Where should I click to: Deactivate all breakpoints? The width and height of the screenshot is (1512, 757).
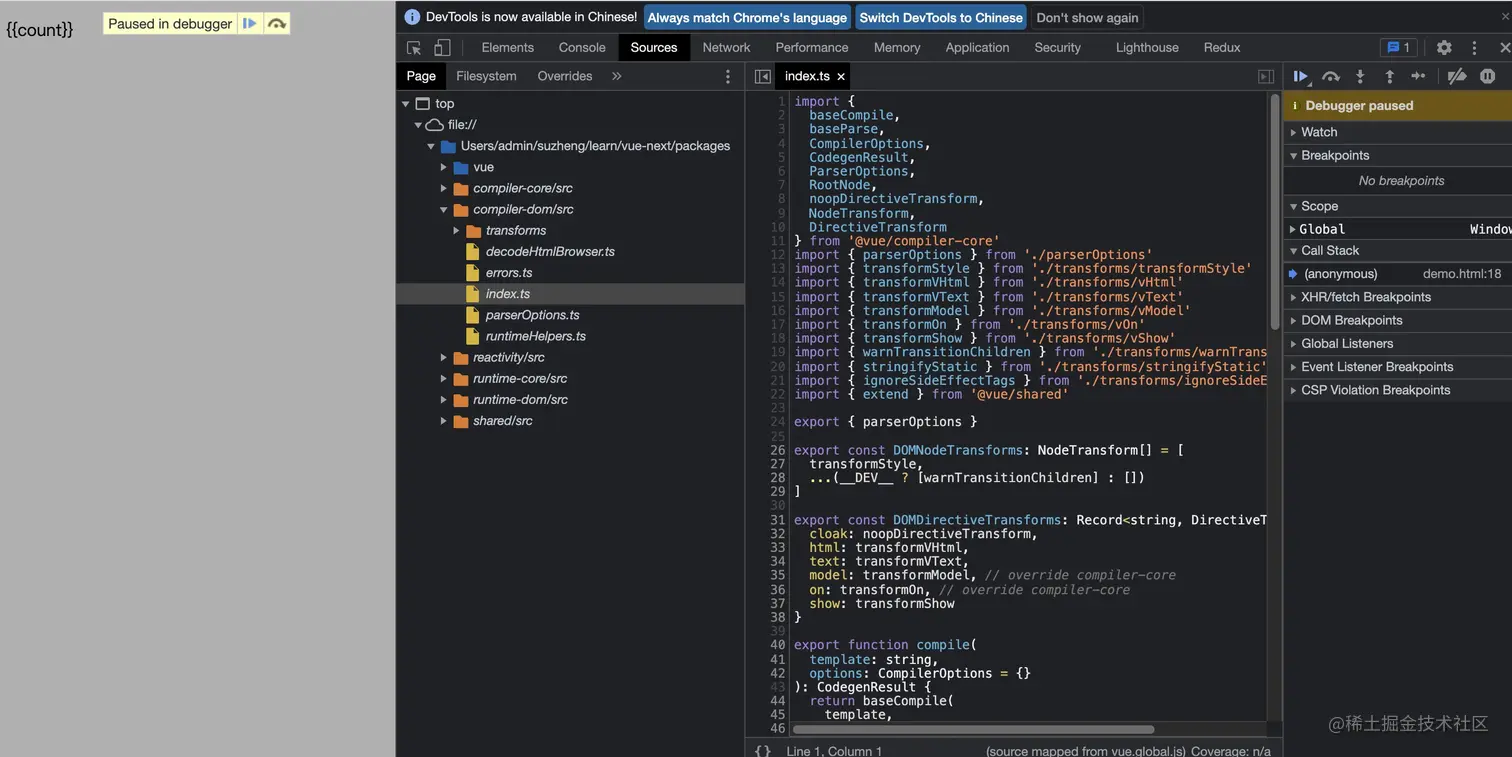click(1457, 76)
